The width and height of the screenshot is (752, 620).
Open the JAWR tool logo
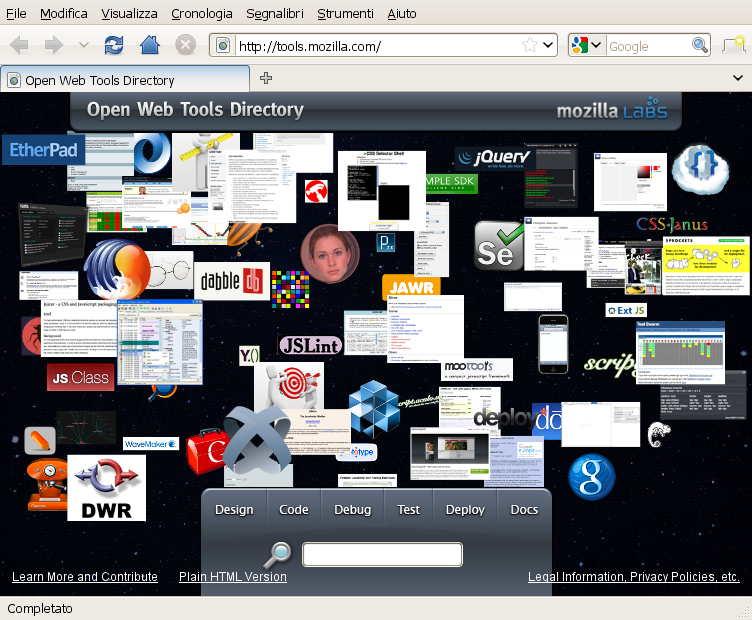pyautogui.click(x=411, y=286)
